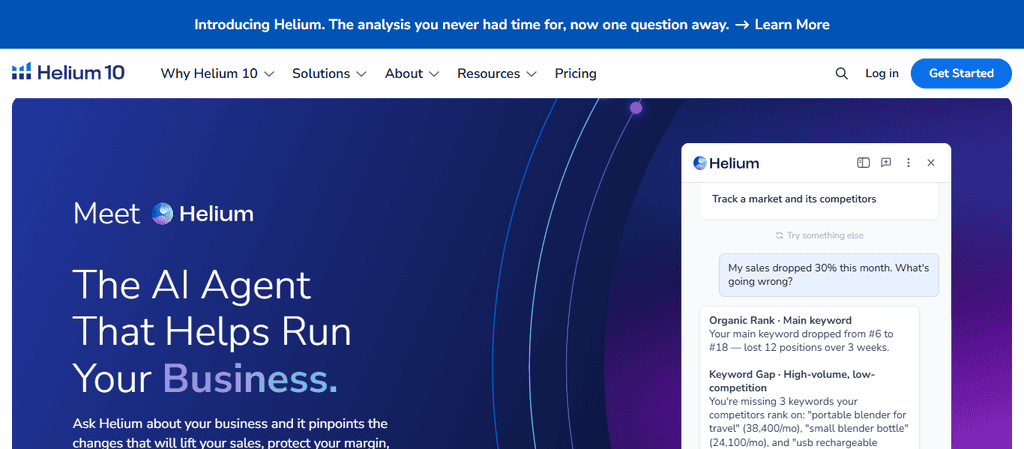The image size is (1024, 449).
Task: Open the search magnifier icon
Action: click(x=841, y=74)
